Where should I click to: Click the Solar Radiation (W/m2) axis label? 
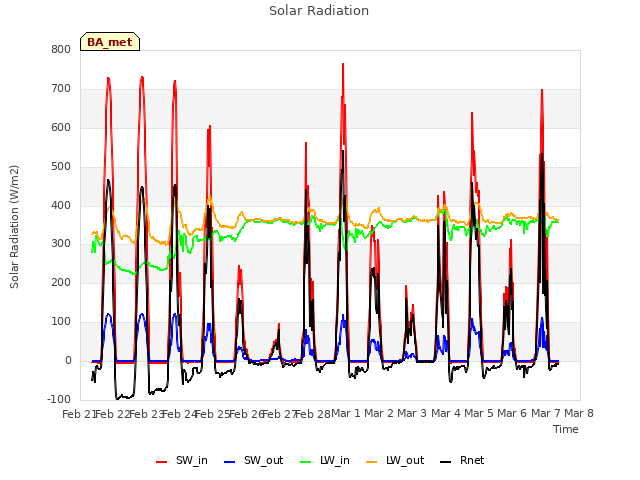pos(14,227)
